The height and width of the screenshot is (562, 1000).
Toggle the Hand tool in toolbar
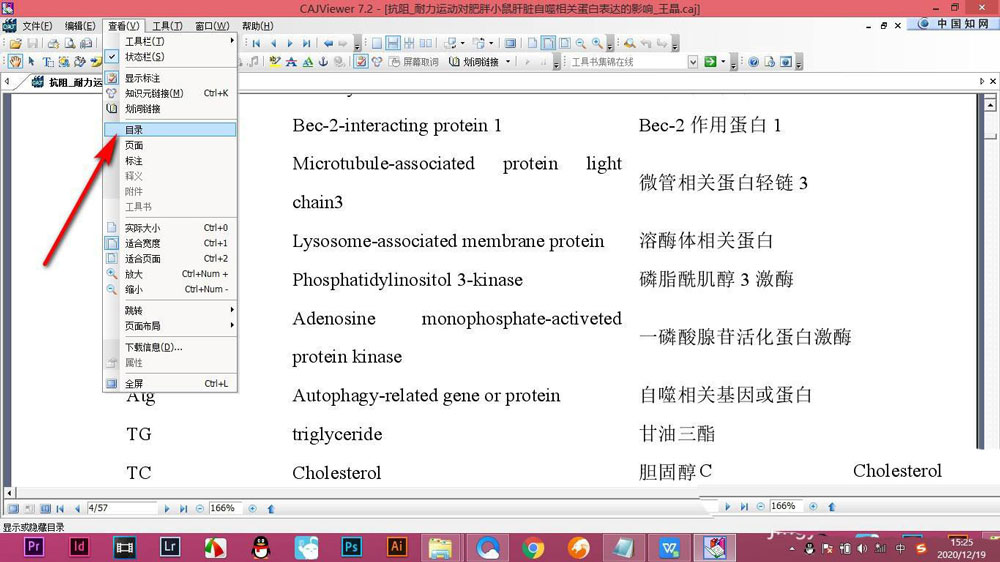click(15, 62)
